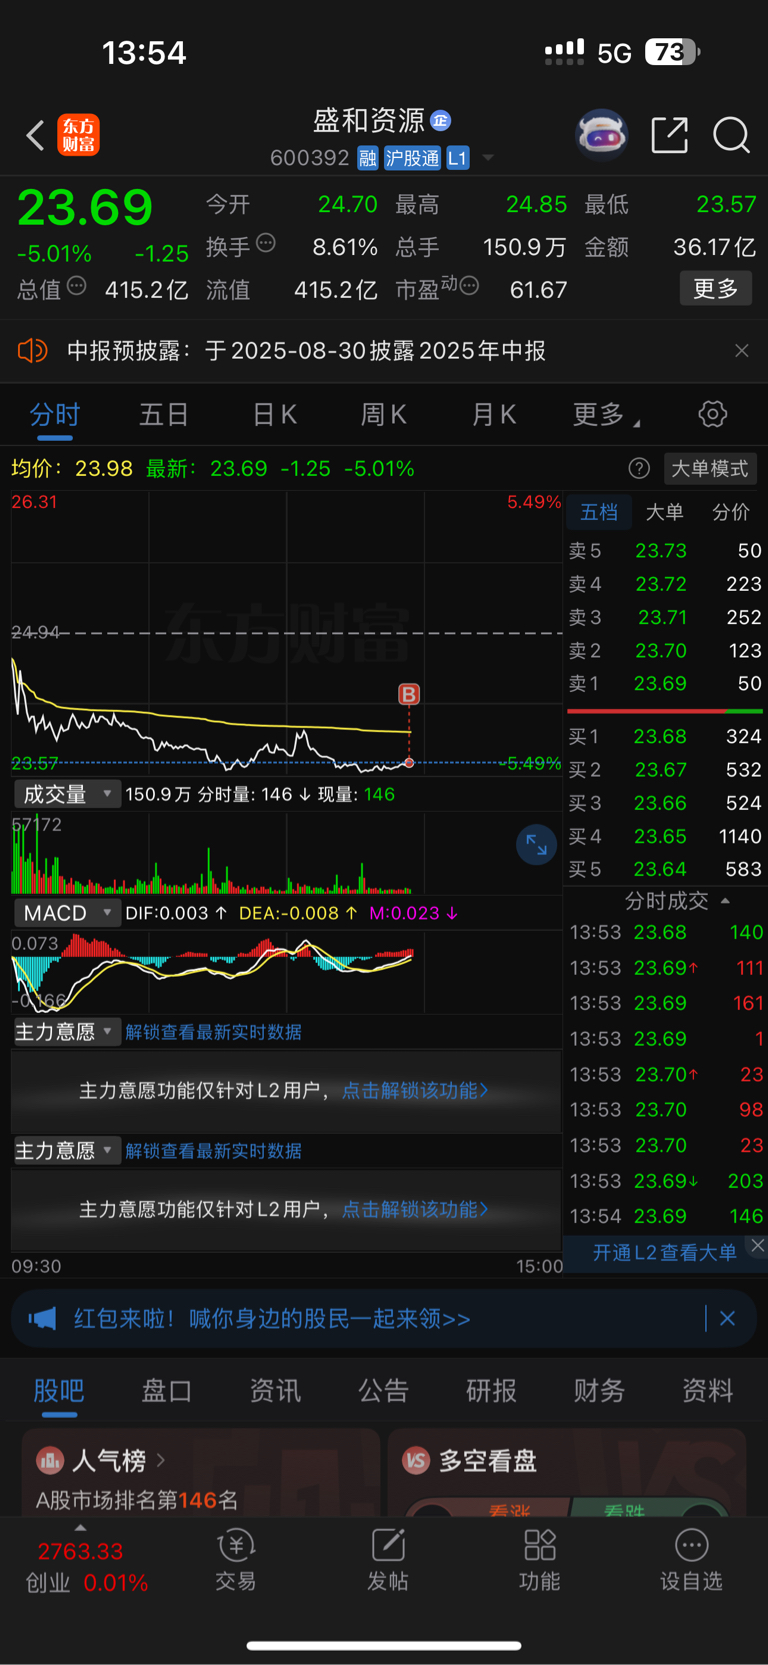Image resolution: width=768 pixels, height=1665 pixels.
Task: Switch to the 资讯 tab
Action: point(275,1391)
